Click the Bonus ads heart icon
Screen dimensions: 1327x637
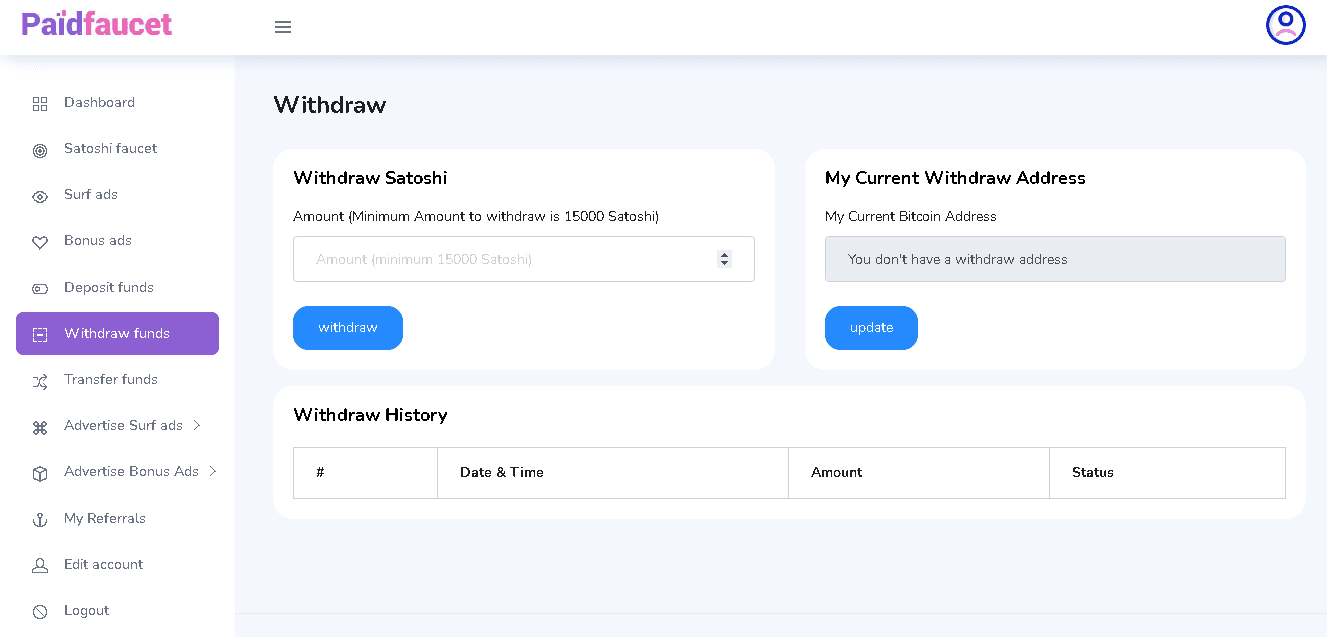pos(40,242)
